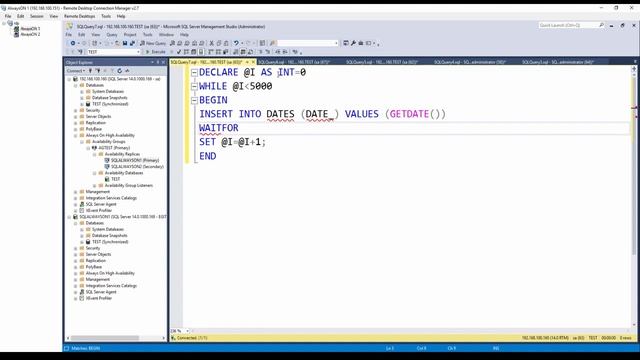Click the New Project toolbar icon
The width and height of the screenshot is (640, 360).
click(x=95, y=43)
